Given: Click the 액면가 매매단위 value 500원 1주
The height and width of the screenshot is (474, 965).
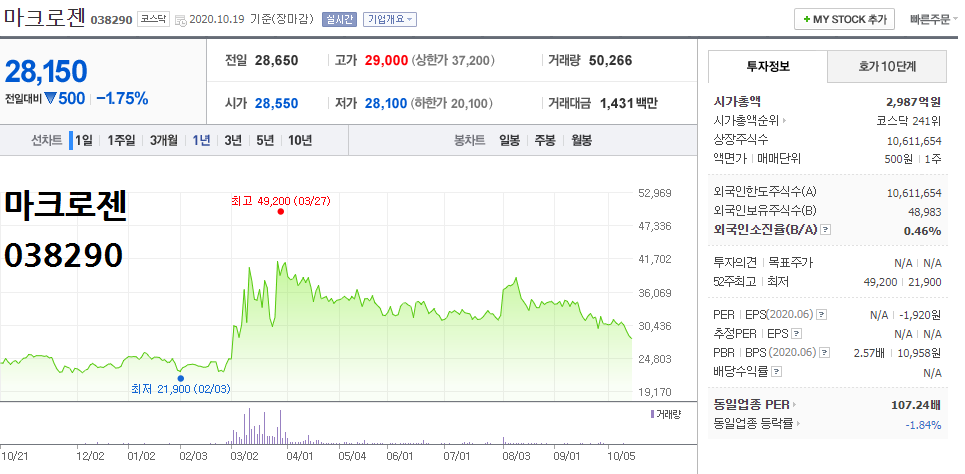Looking at the screenshot, I should tap(913, 159).
